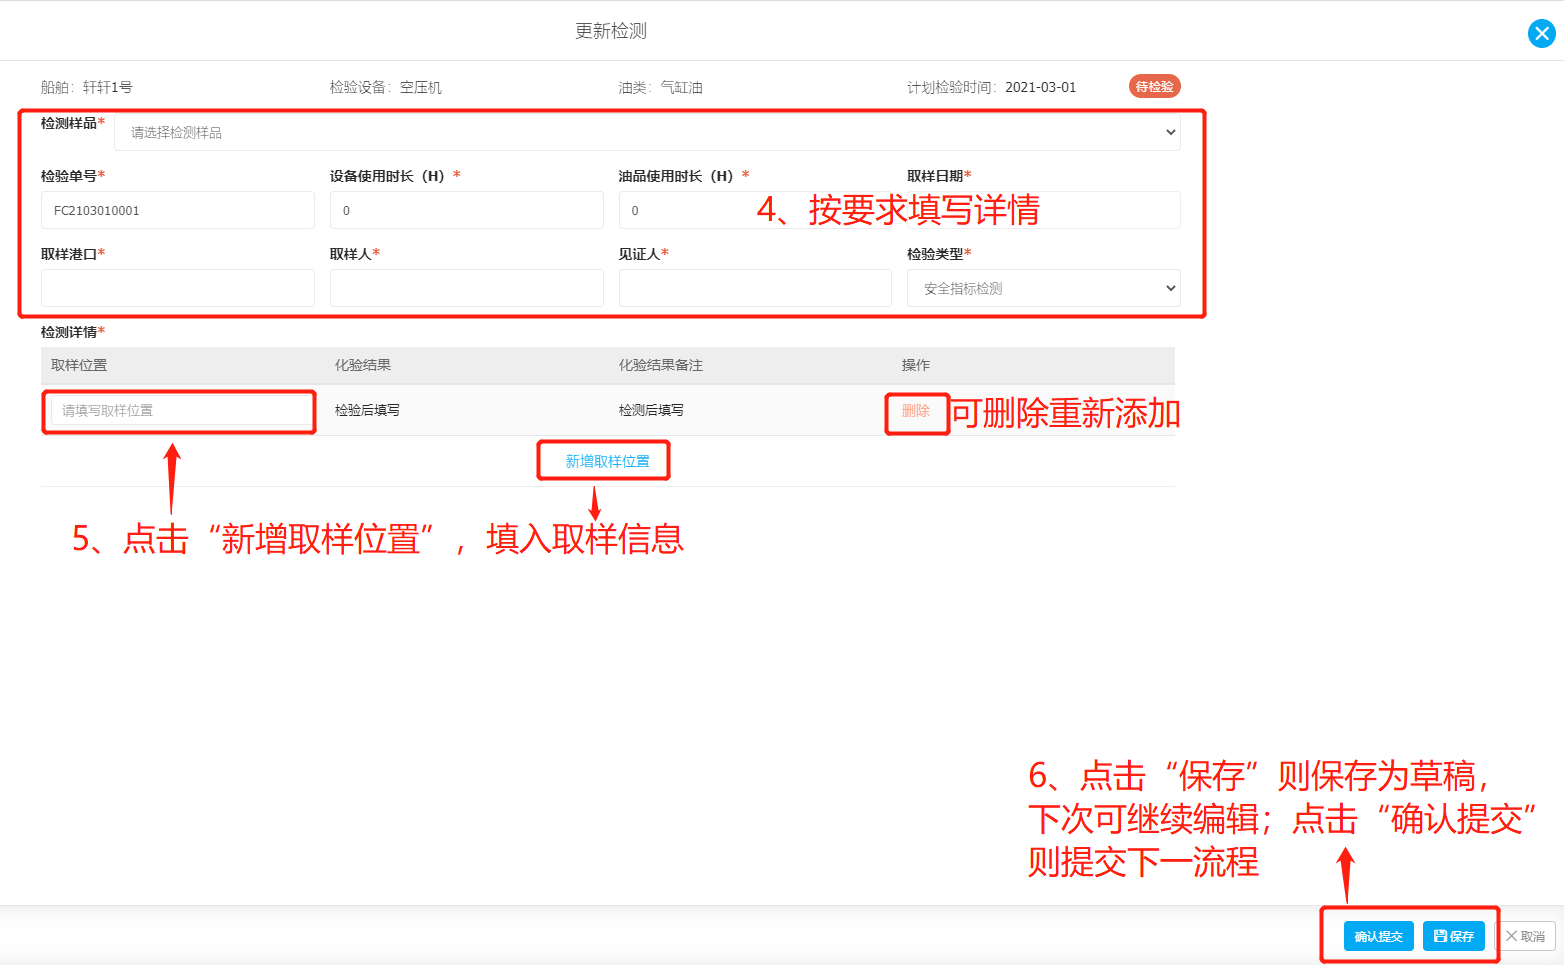The image size is (1564, 965).
Task: Click the 取样港口 input field
Action: (x=178, y=288)
